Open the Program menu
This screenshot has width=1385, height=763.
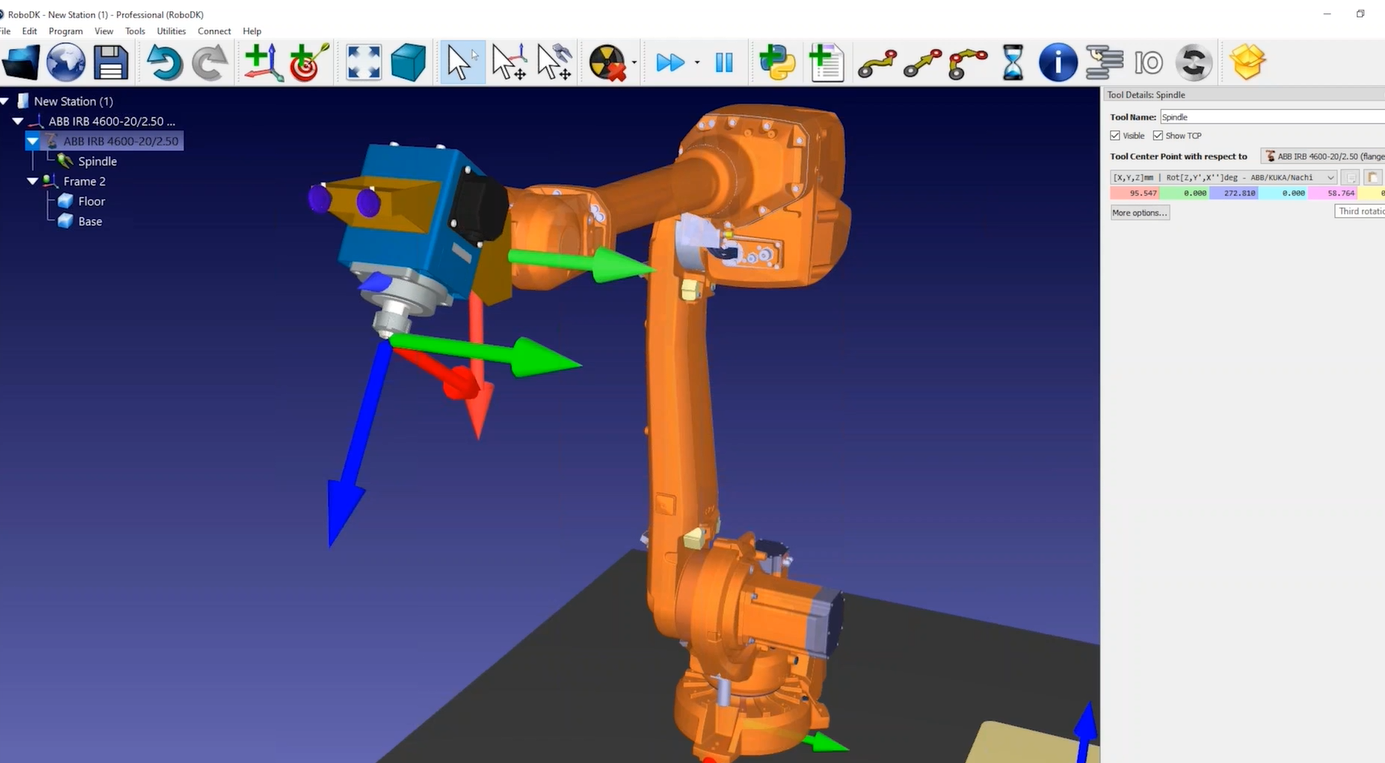click(x=65, y=31)
